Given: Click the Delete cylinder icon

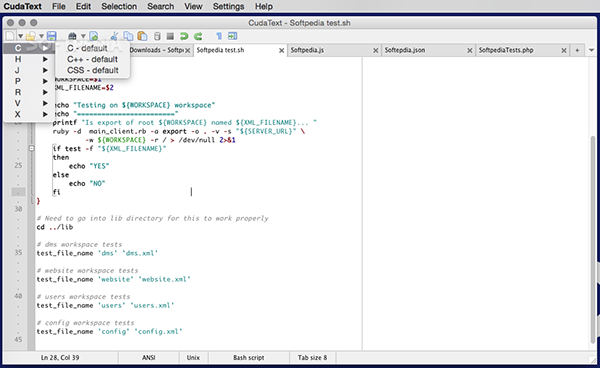Looking at the screenshot, I should pos(157,36).
